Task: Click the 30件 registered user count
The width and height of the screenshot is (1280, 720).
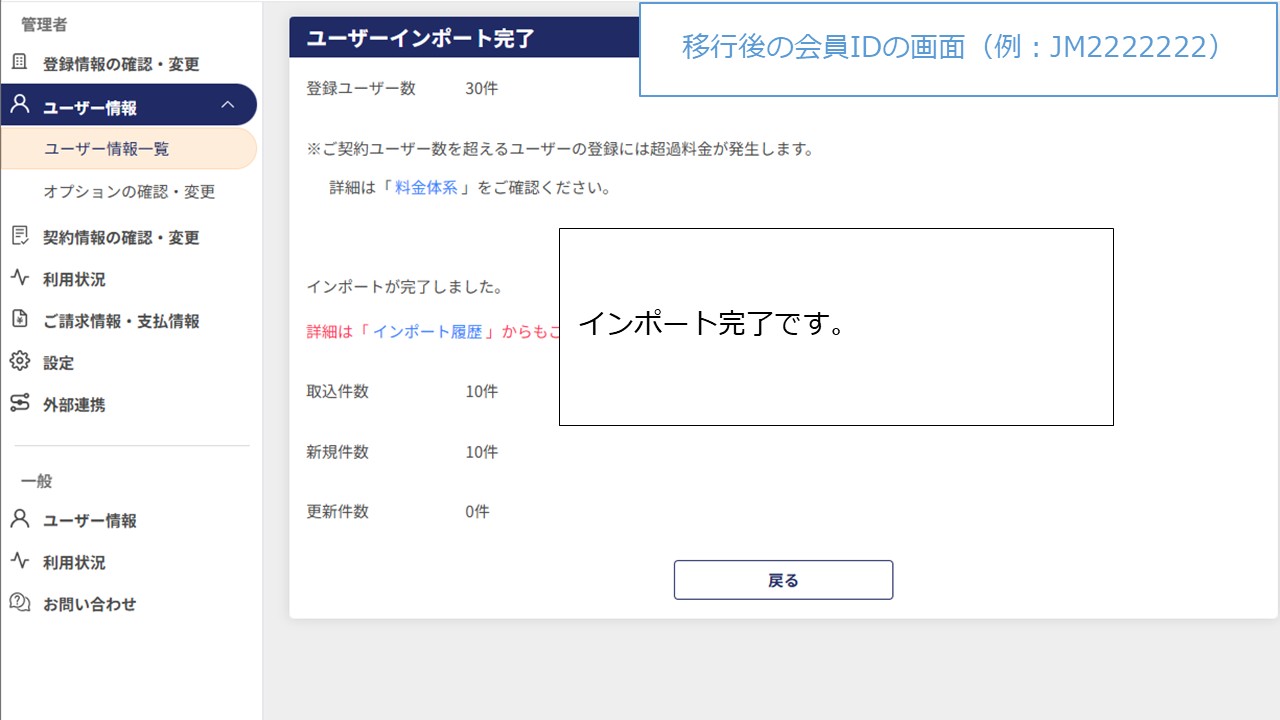Action: pyautogui.click(x=481, y=88)
